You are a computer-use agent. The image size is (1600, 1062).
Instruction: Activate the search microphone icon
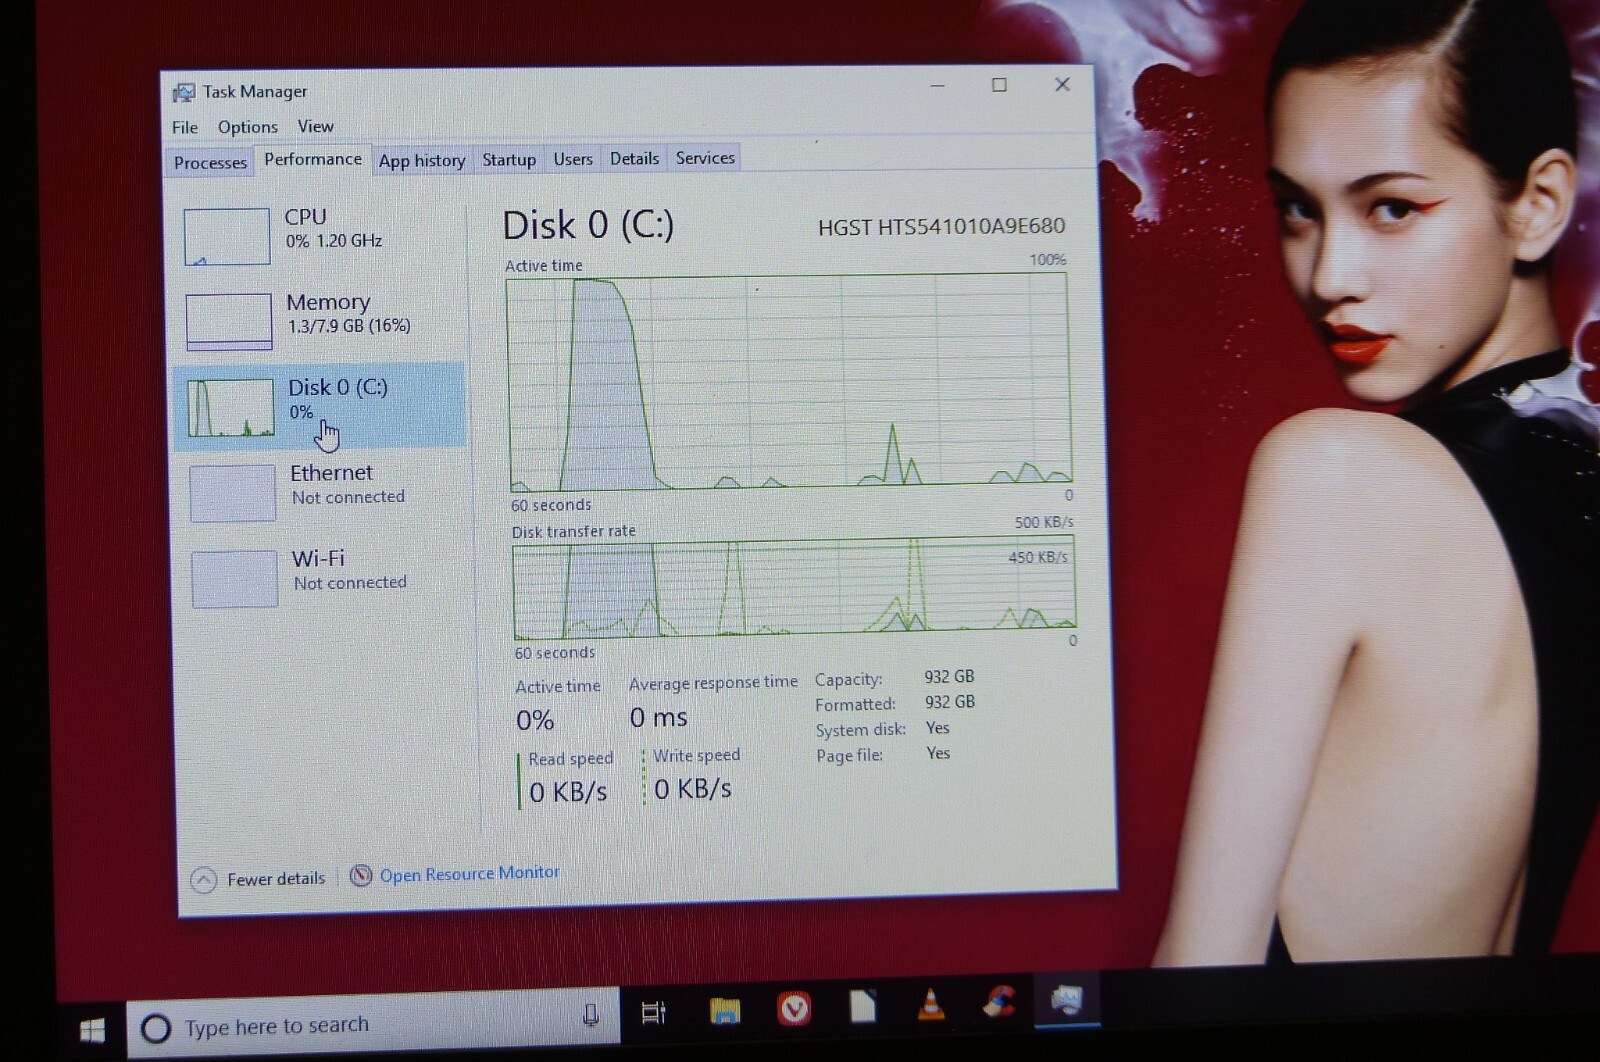pyautogui.click(x=591, y=1016)
